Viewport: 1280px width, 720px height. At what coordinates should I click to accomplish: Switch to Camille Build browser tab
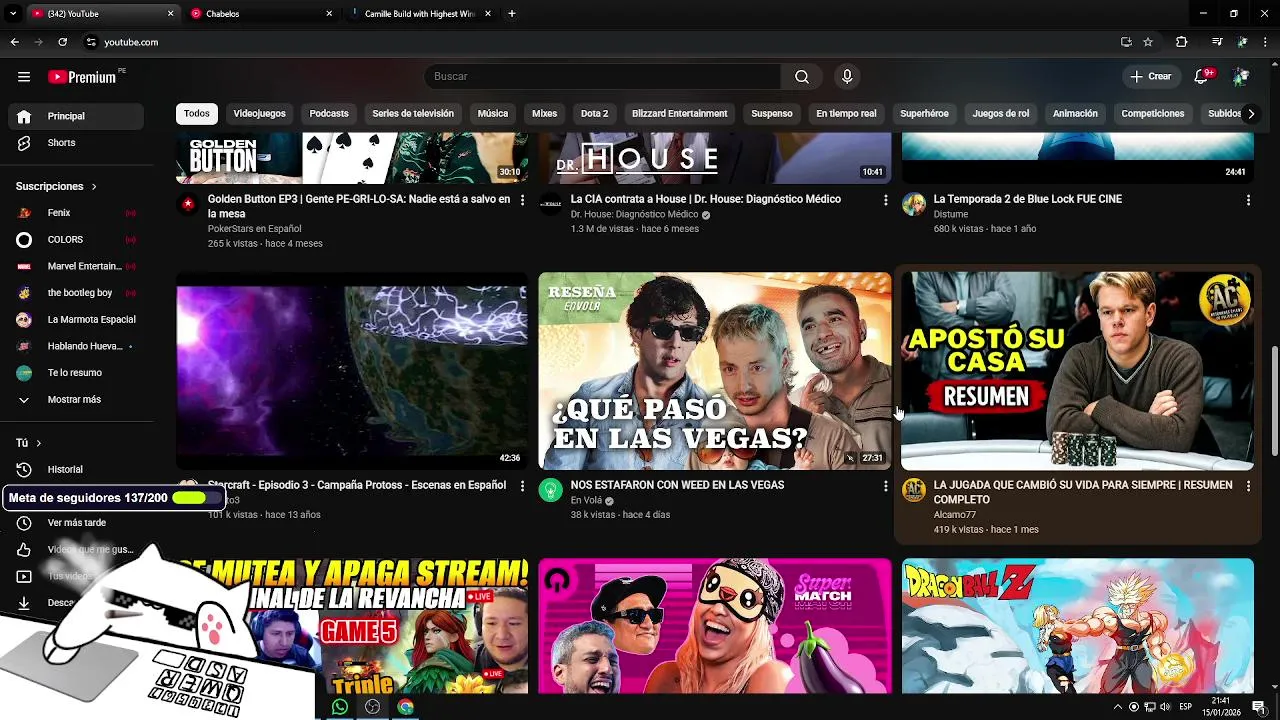point(420,14)
